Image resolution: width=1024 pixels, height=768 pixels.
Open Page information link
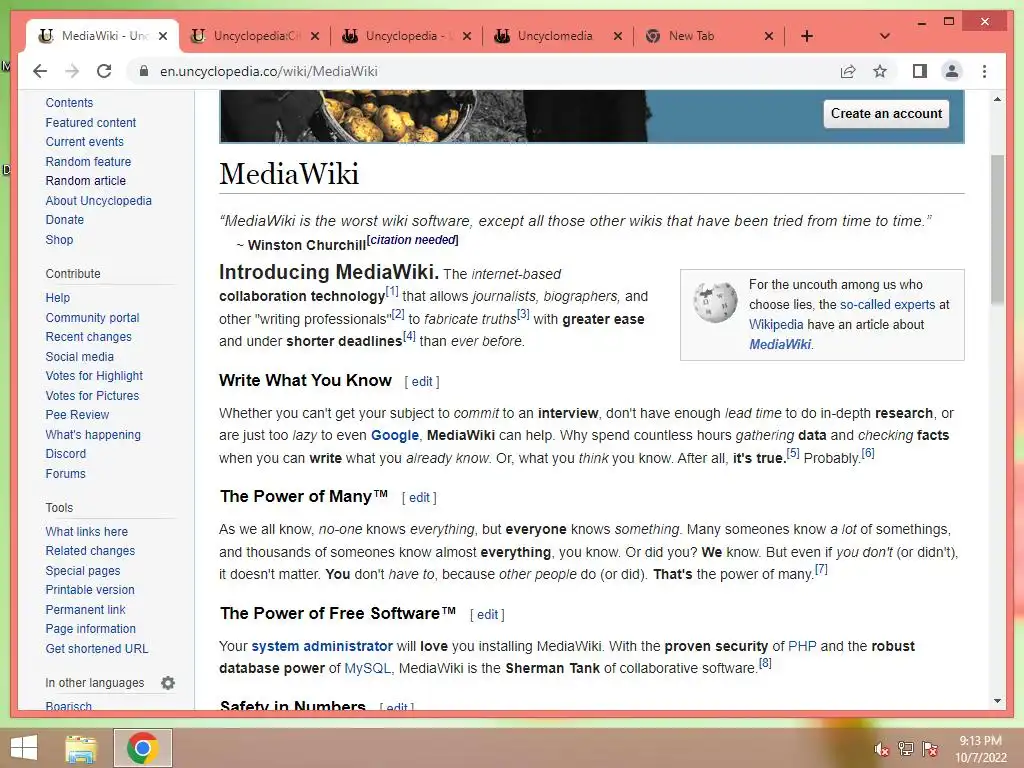pos(91,629)
